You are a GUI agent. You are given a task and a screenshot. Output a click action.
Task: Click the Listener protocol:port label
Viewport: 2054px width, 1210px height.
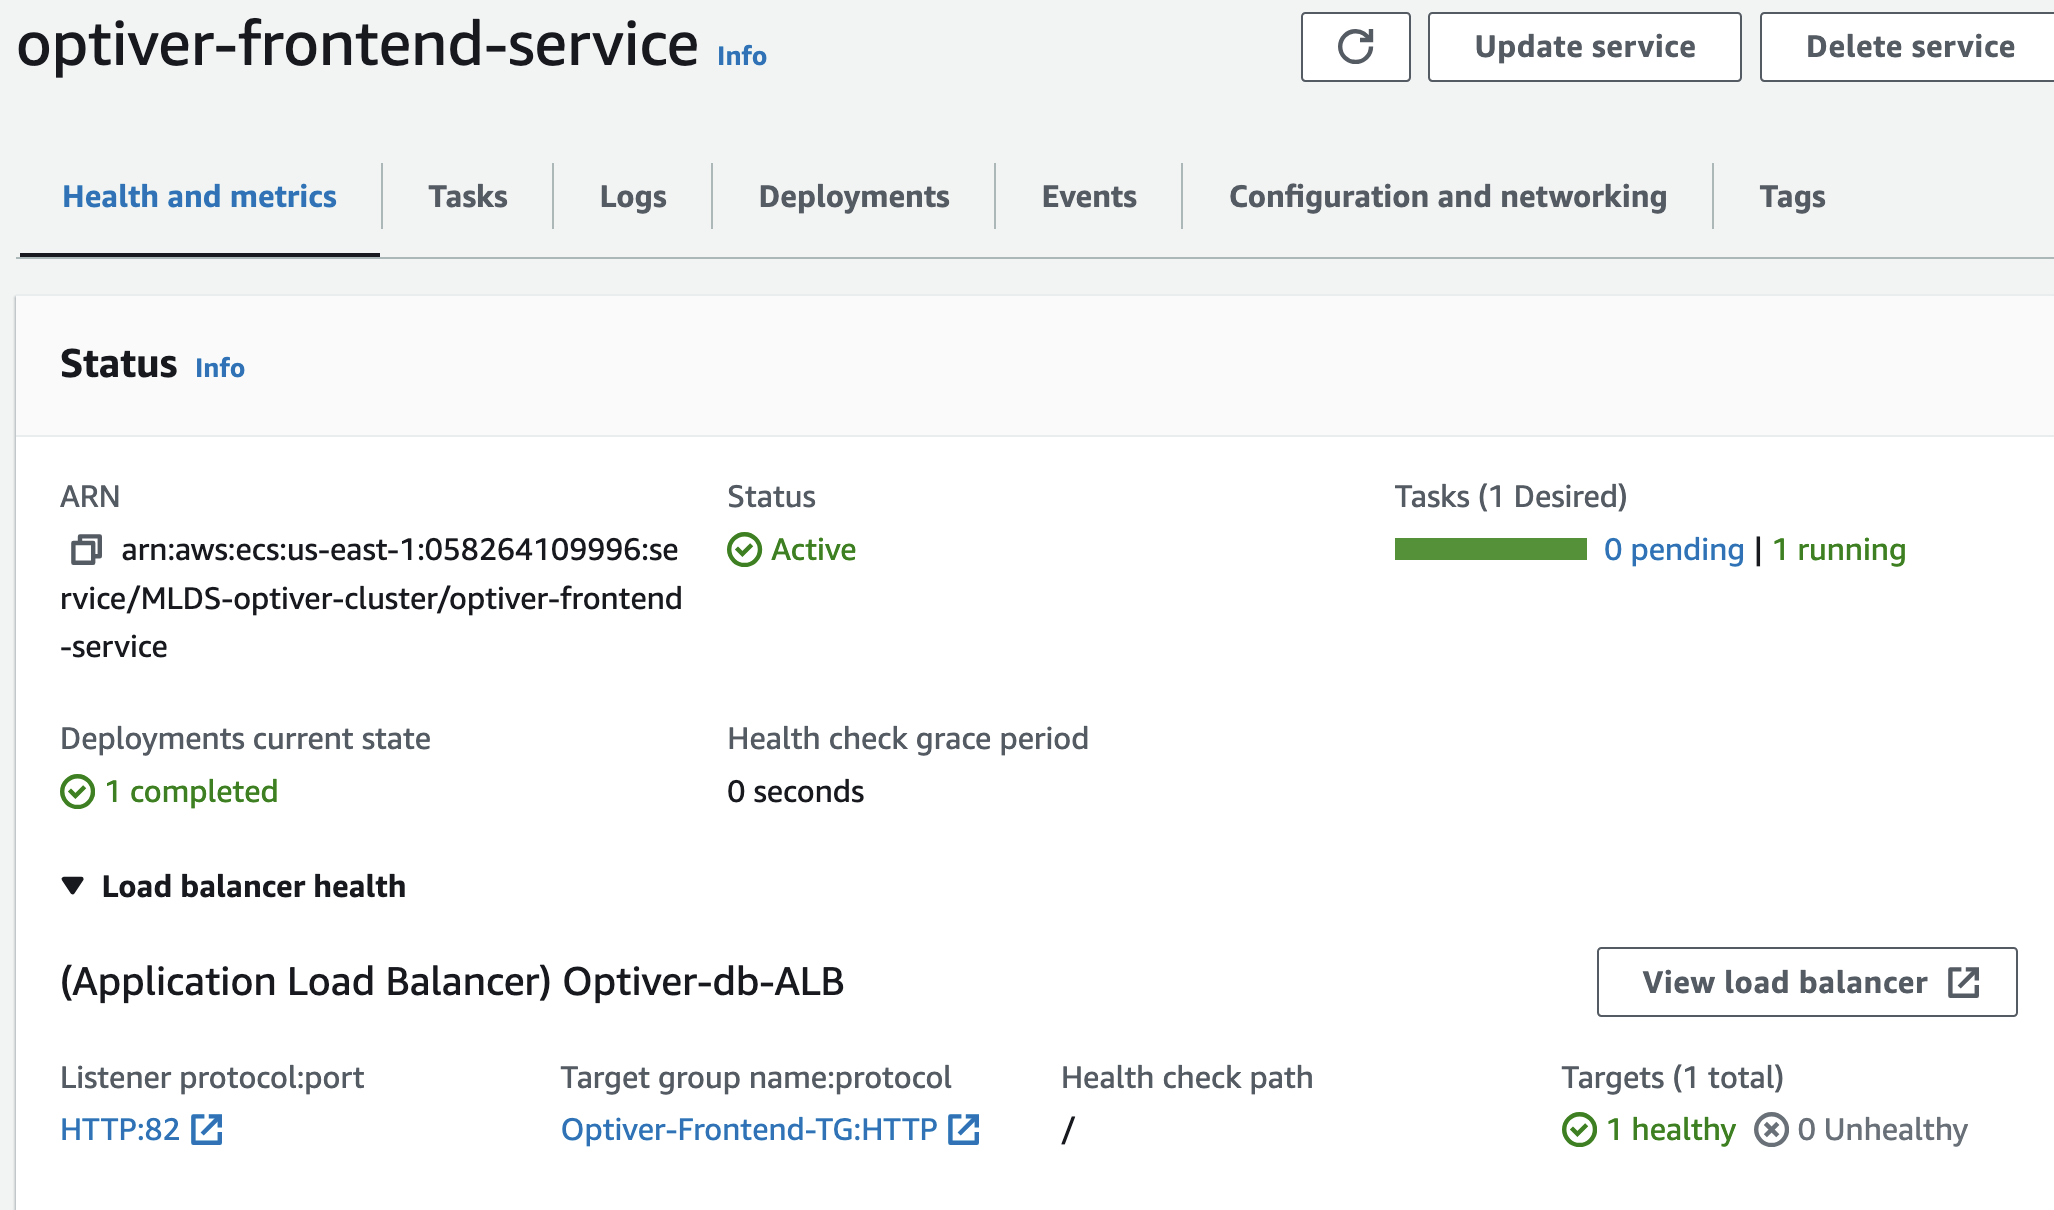[212, 1077]
